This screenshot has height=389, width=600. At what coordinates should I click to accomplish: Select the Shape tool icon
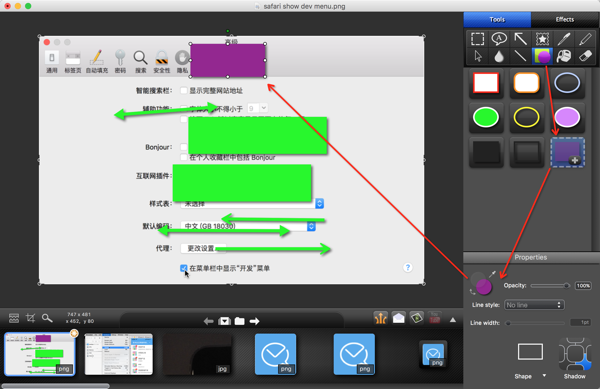pyautogui.click(x=542, y=56)
